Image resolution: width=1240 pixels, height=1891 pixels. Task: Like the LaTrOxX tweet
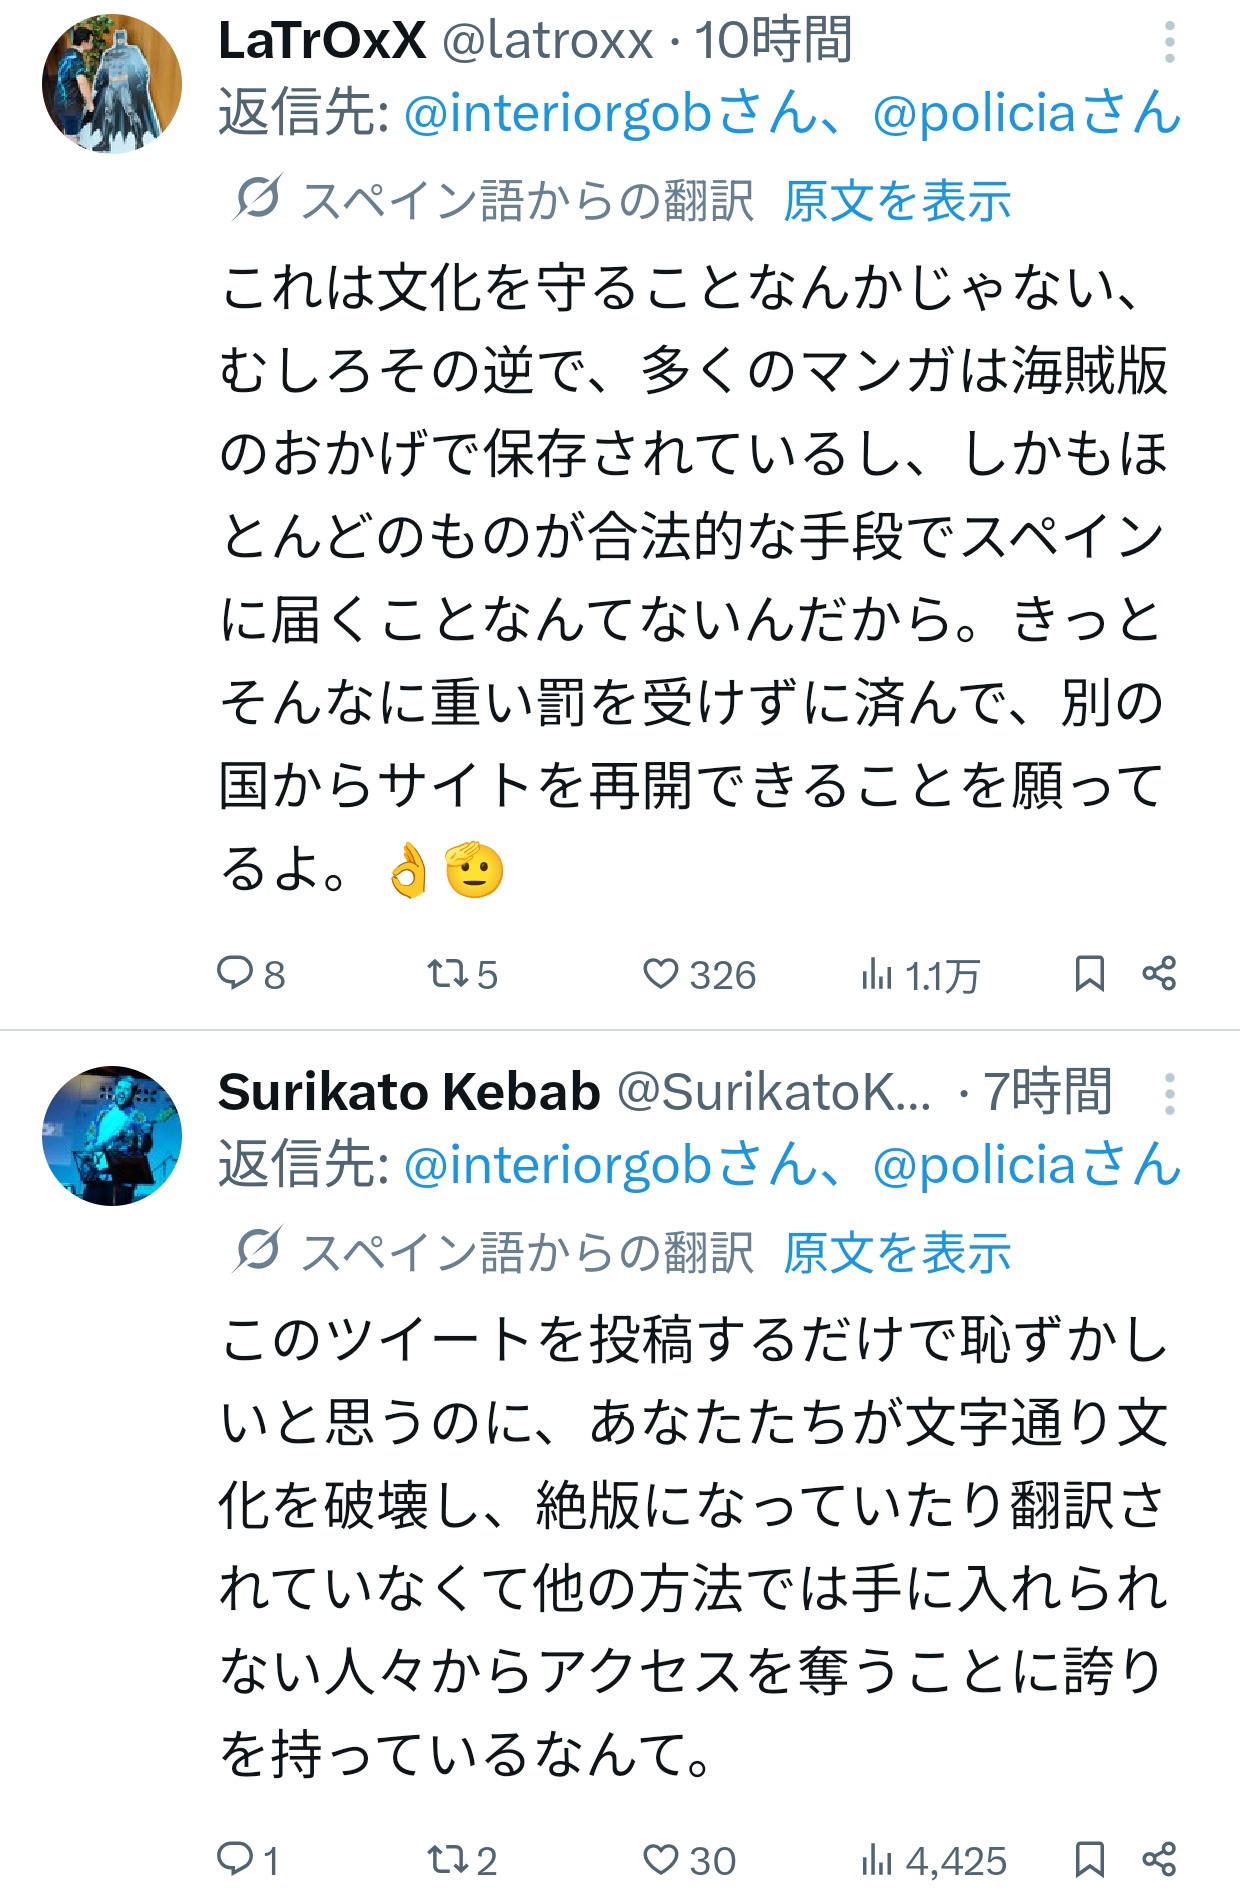coord(660,973)
